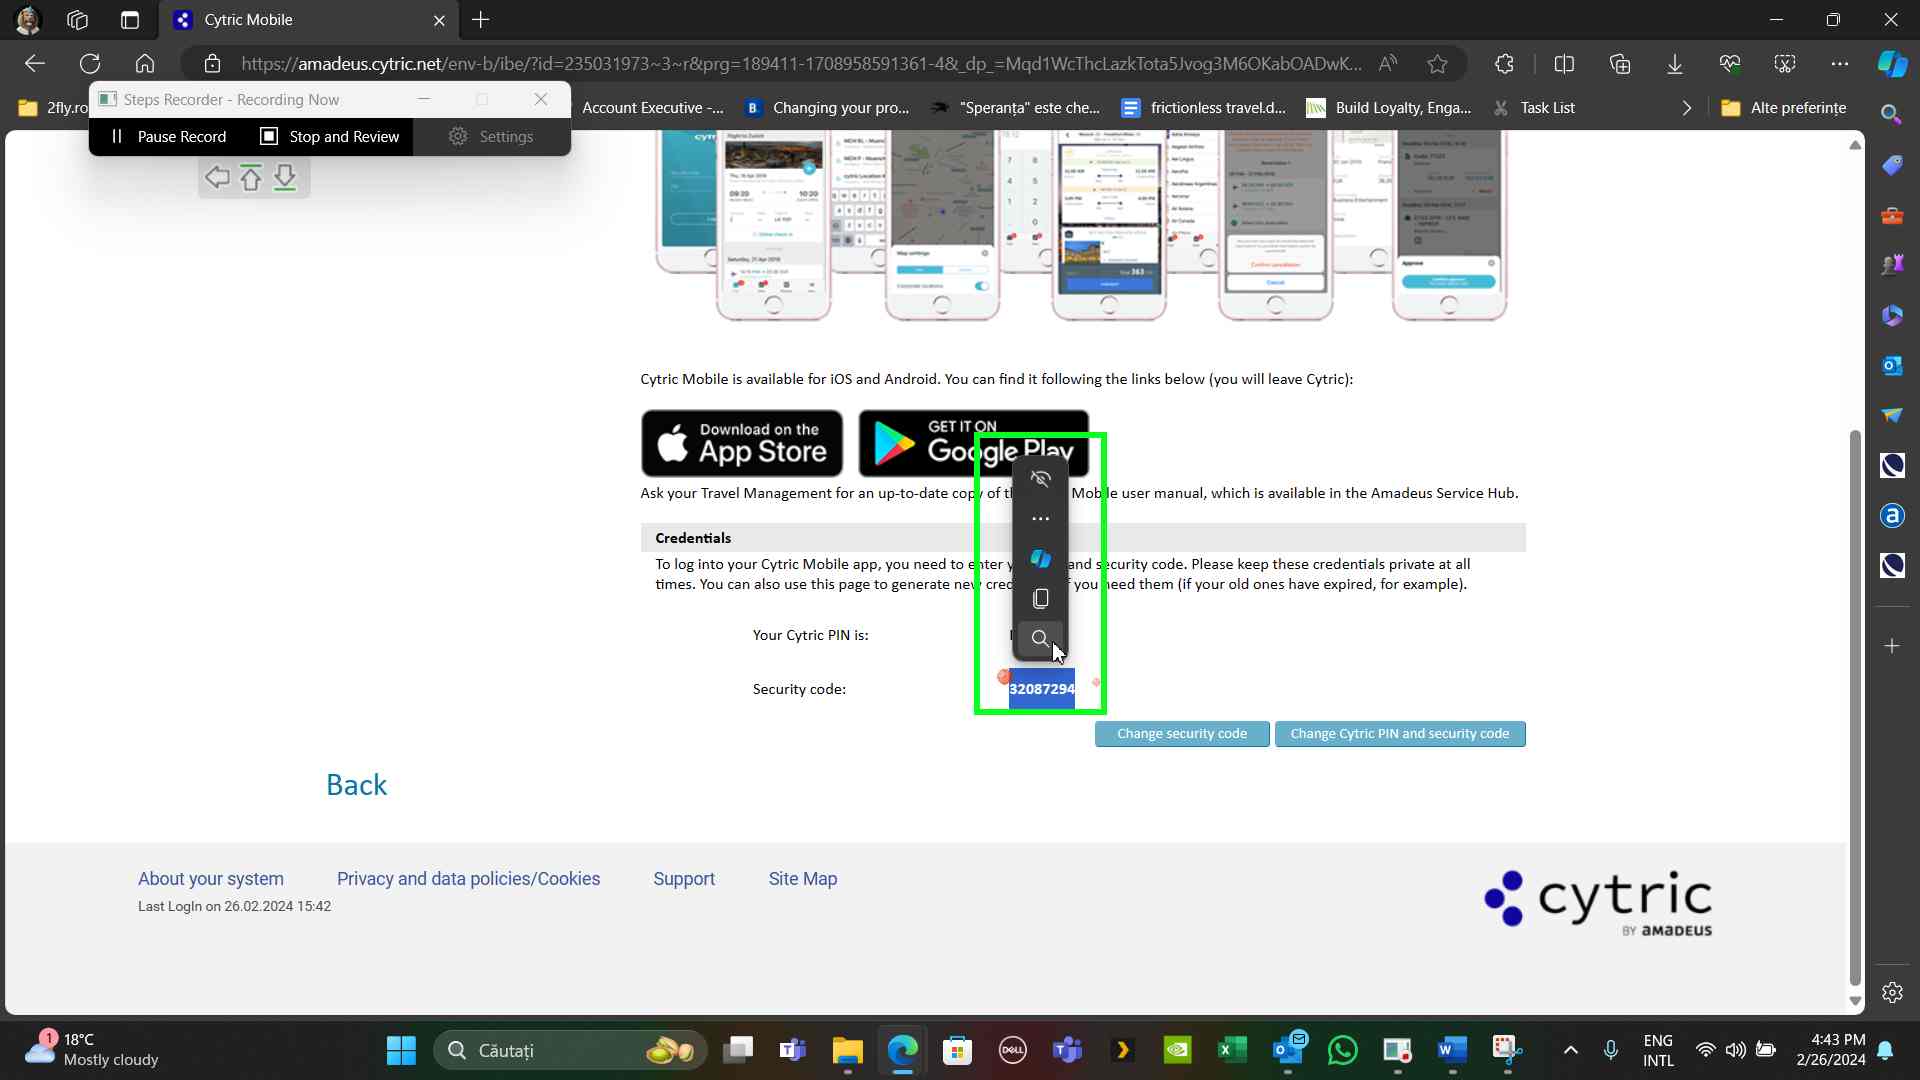
Task: Open the Outlook icon in Edge sidebar
Action: 1892,365
